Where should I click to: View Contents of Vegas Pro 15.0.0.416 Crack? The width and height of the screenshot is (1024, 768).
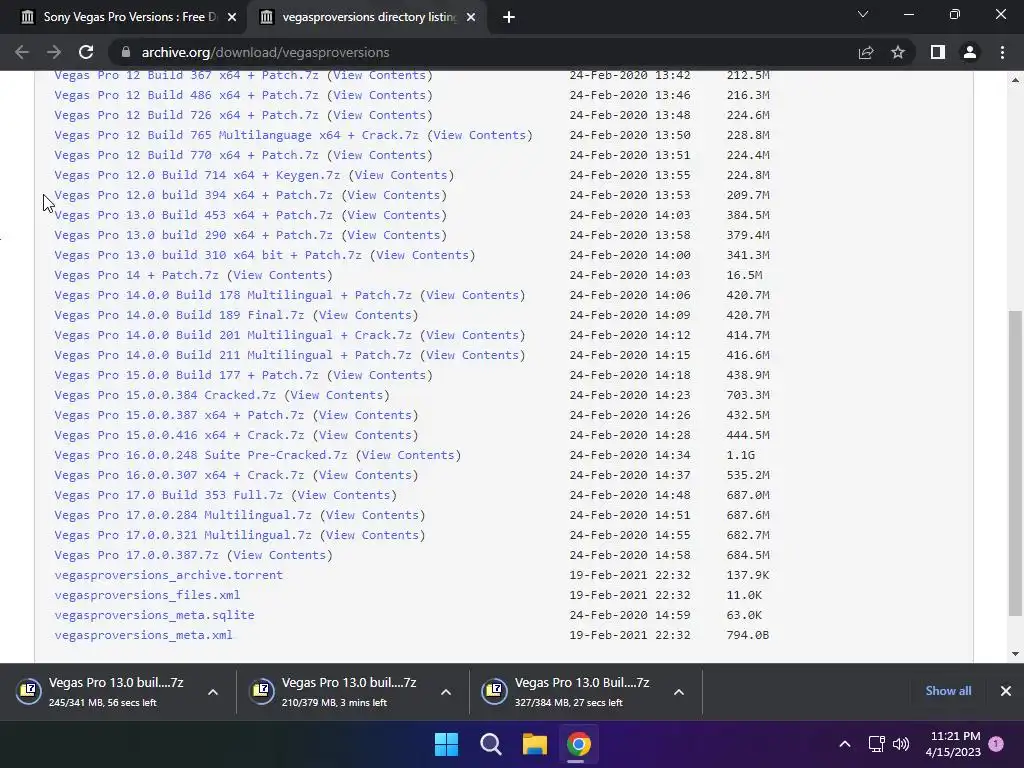pos(365,435)
